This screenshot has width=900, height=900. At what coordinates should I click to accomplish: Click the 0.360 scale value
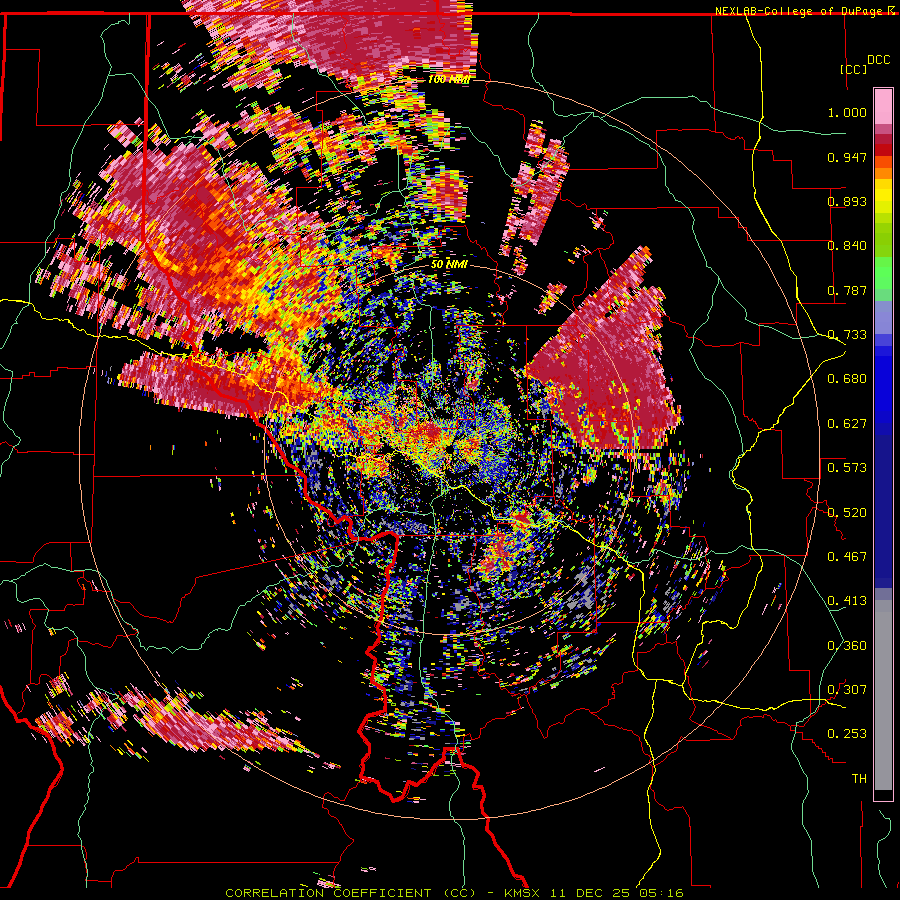[x=847, y=645]
